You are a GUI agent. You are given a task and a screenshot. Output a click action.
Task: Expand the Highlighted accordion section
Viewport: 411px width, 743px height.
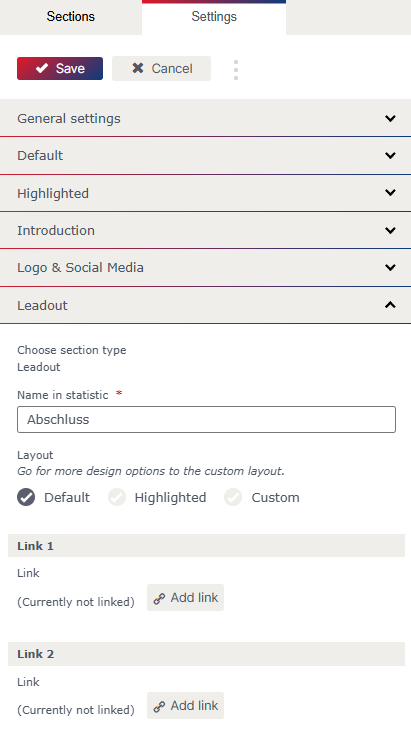coord(205,193)
